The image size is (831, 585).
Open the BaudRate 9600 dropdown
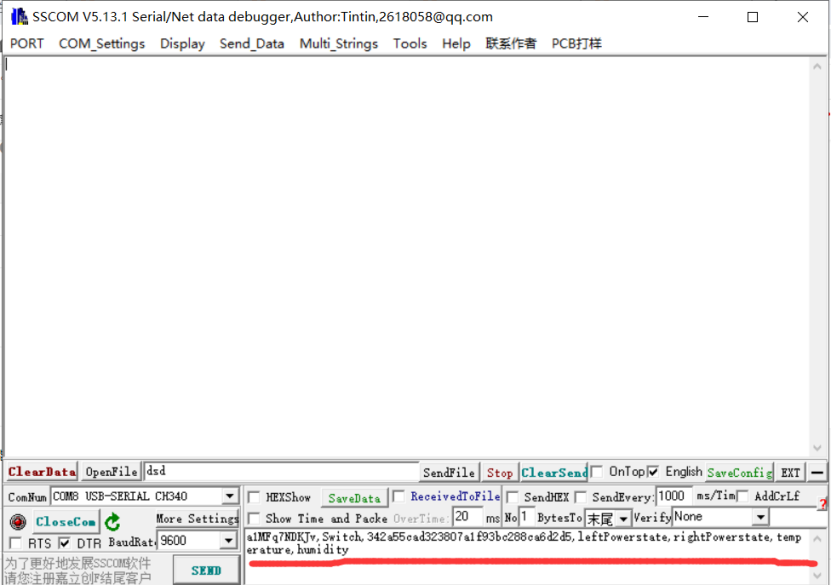point(228,540)
